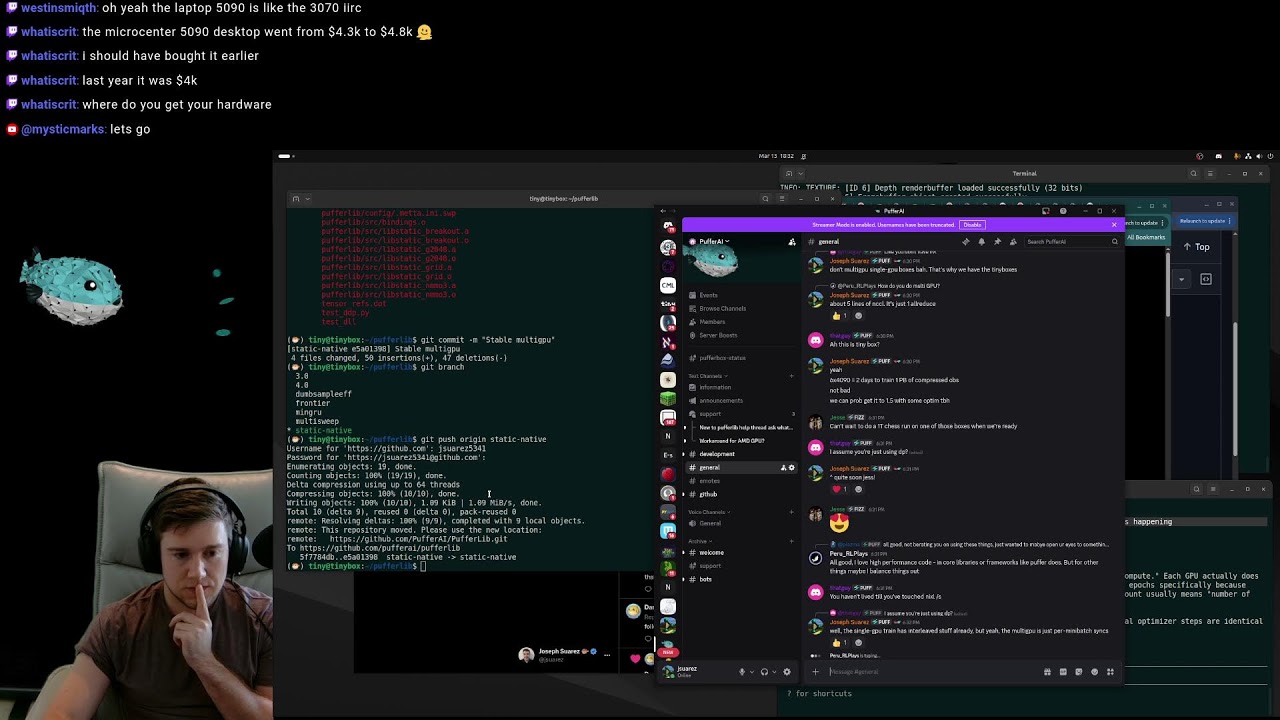The width and height of the screenshot is (1280, 720).
Task: Toggle heart reaction on quite soon message
Action: click(x=840, y=489)
